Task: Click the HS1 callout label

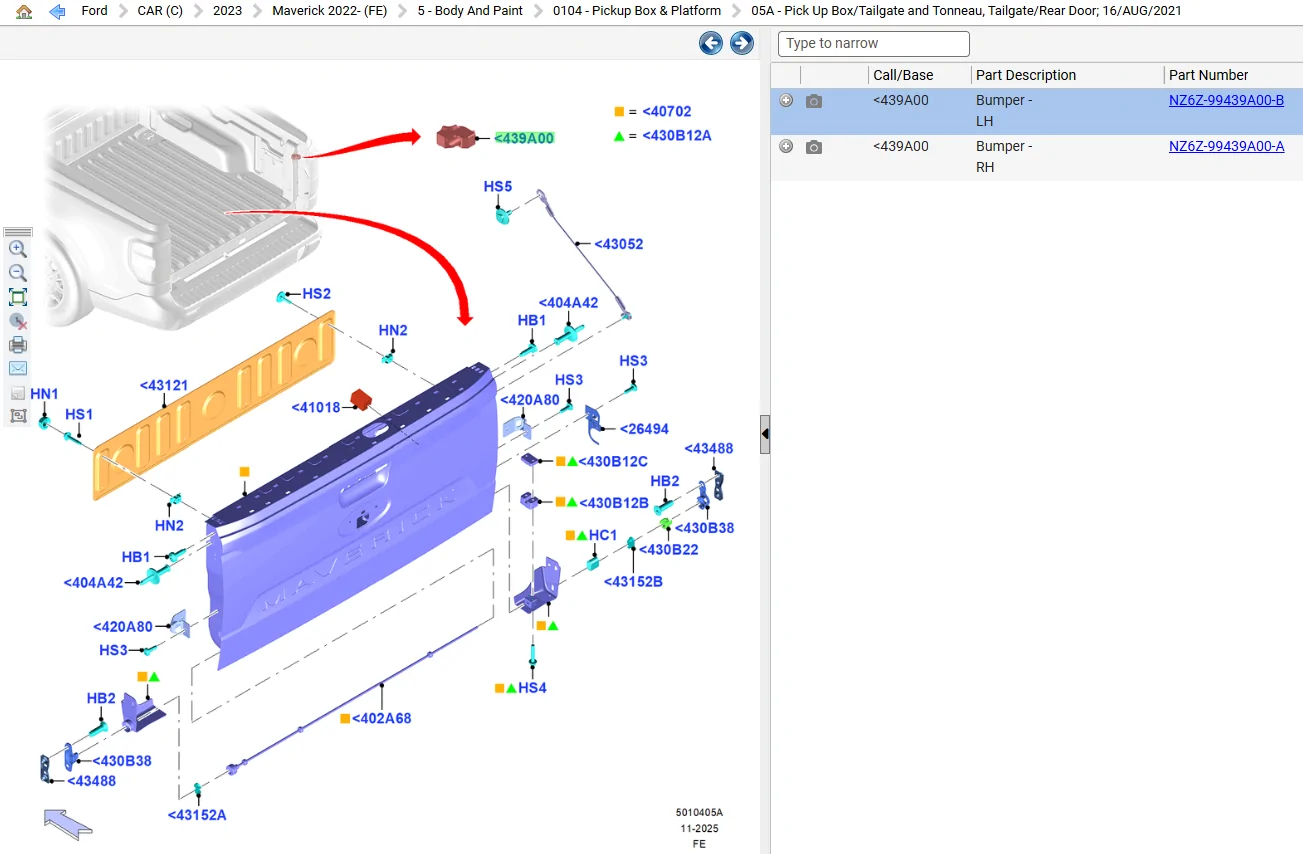Action: [x=79, y=414]
